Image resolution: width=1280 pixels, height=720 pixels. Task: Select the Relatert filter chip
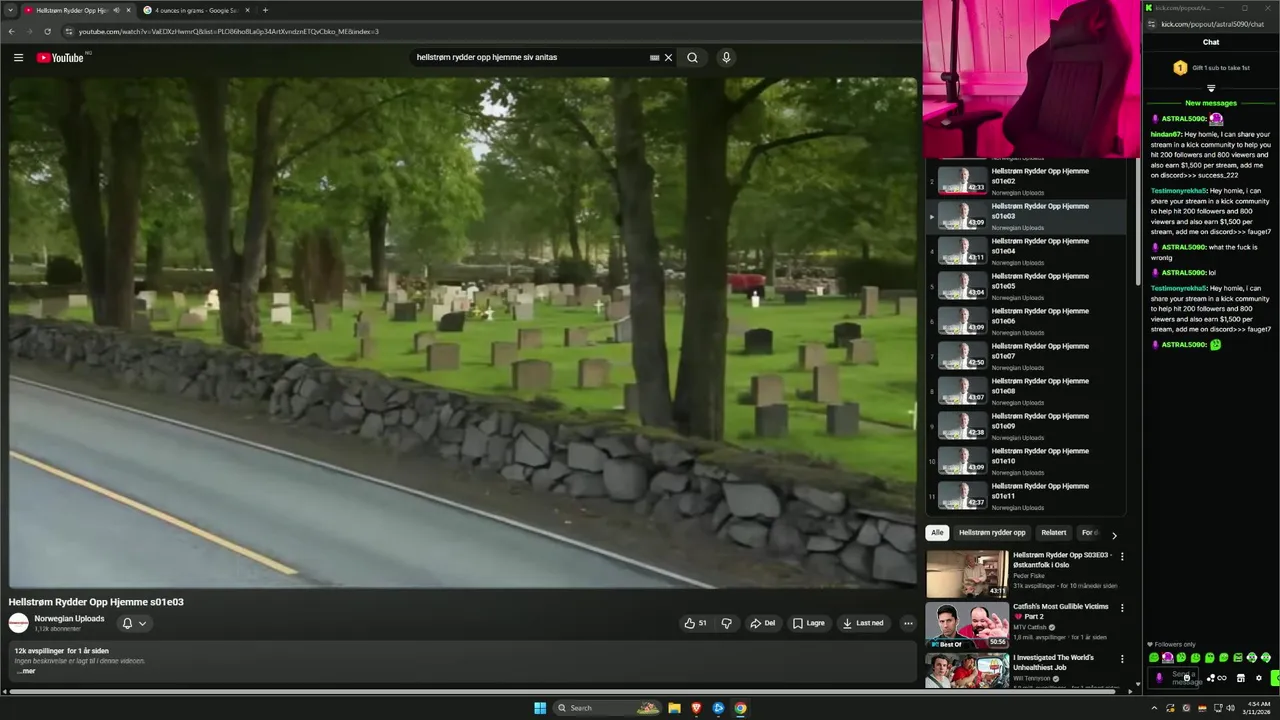(1054, 533)
